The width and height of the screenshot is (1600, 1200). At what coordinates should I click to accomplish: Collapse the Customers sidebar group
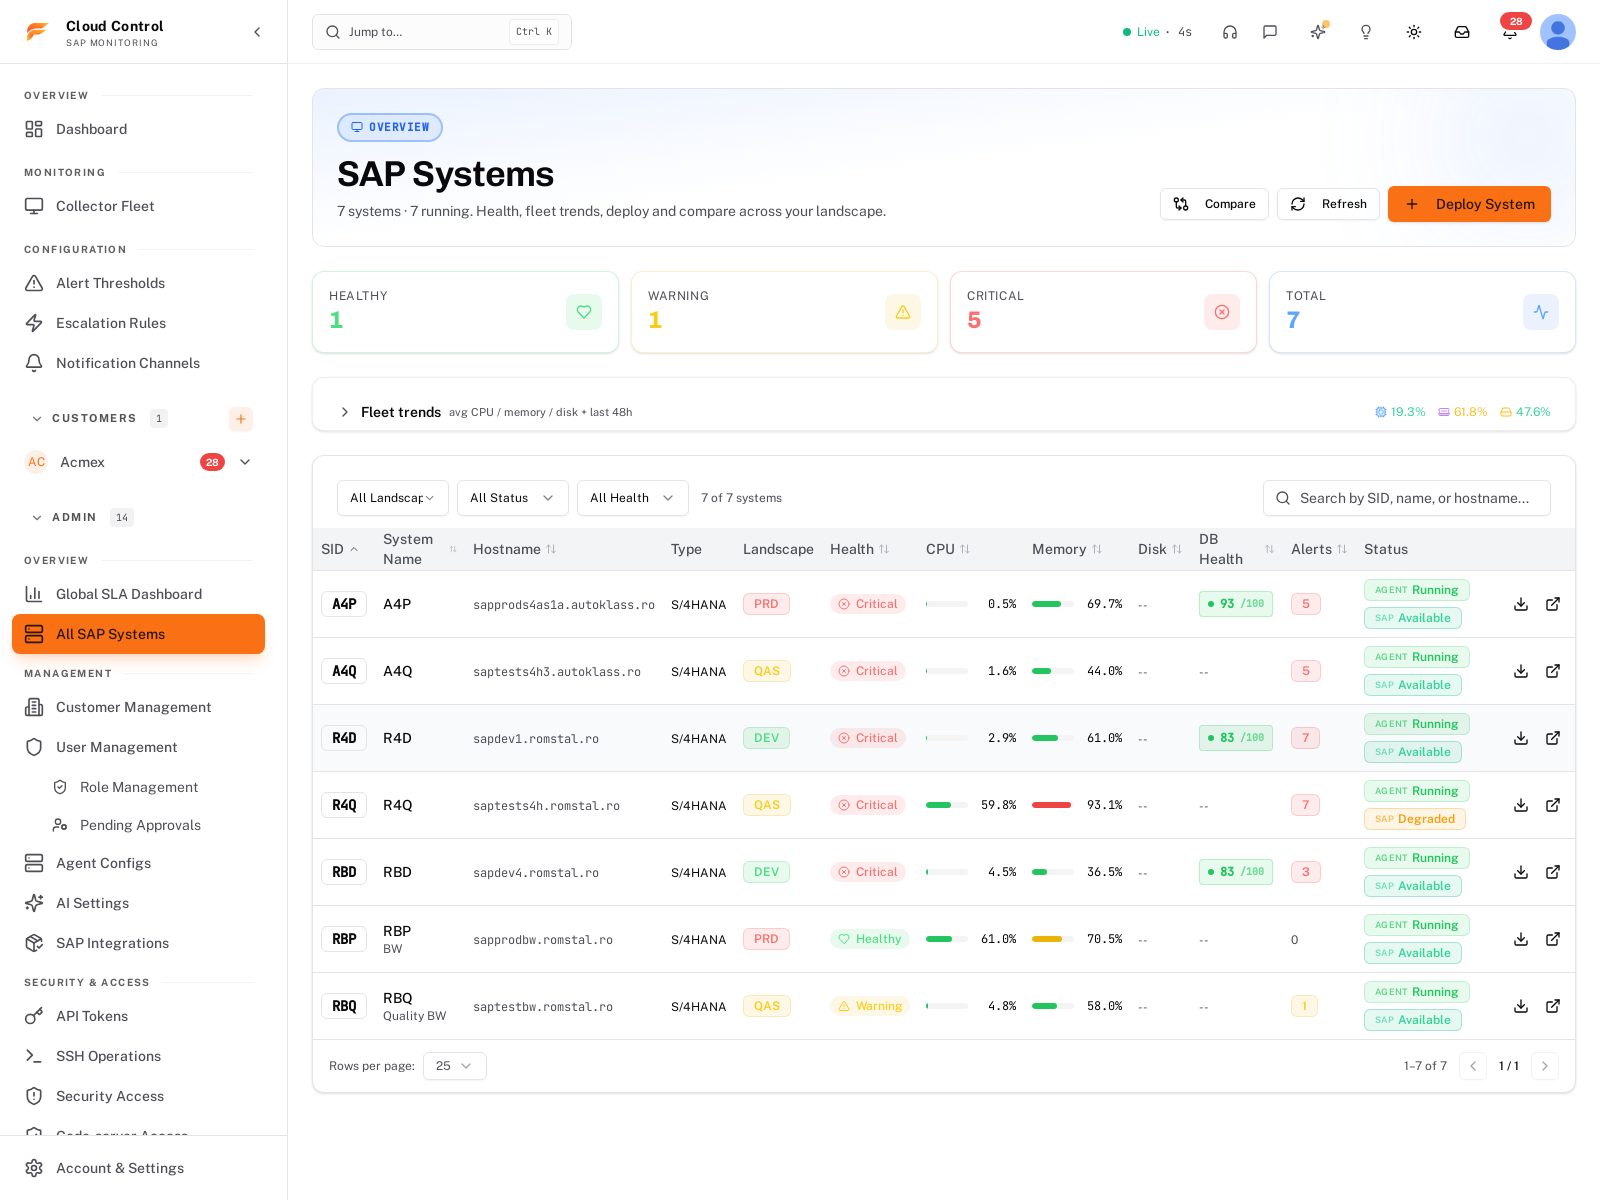click(37, 419)
